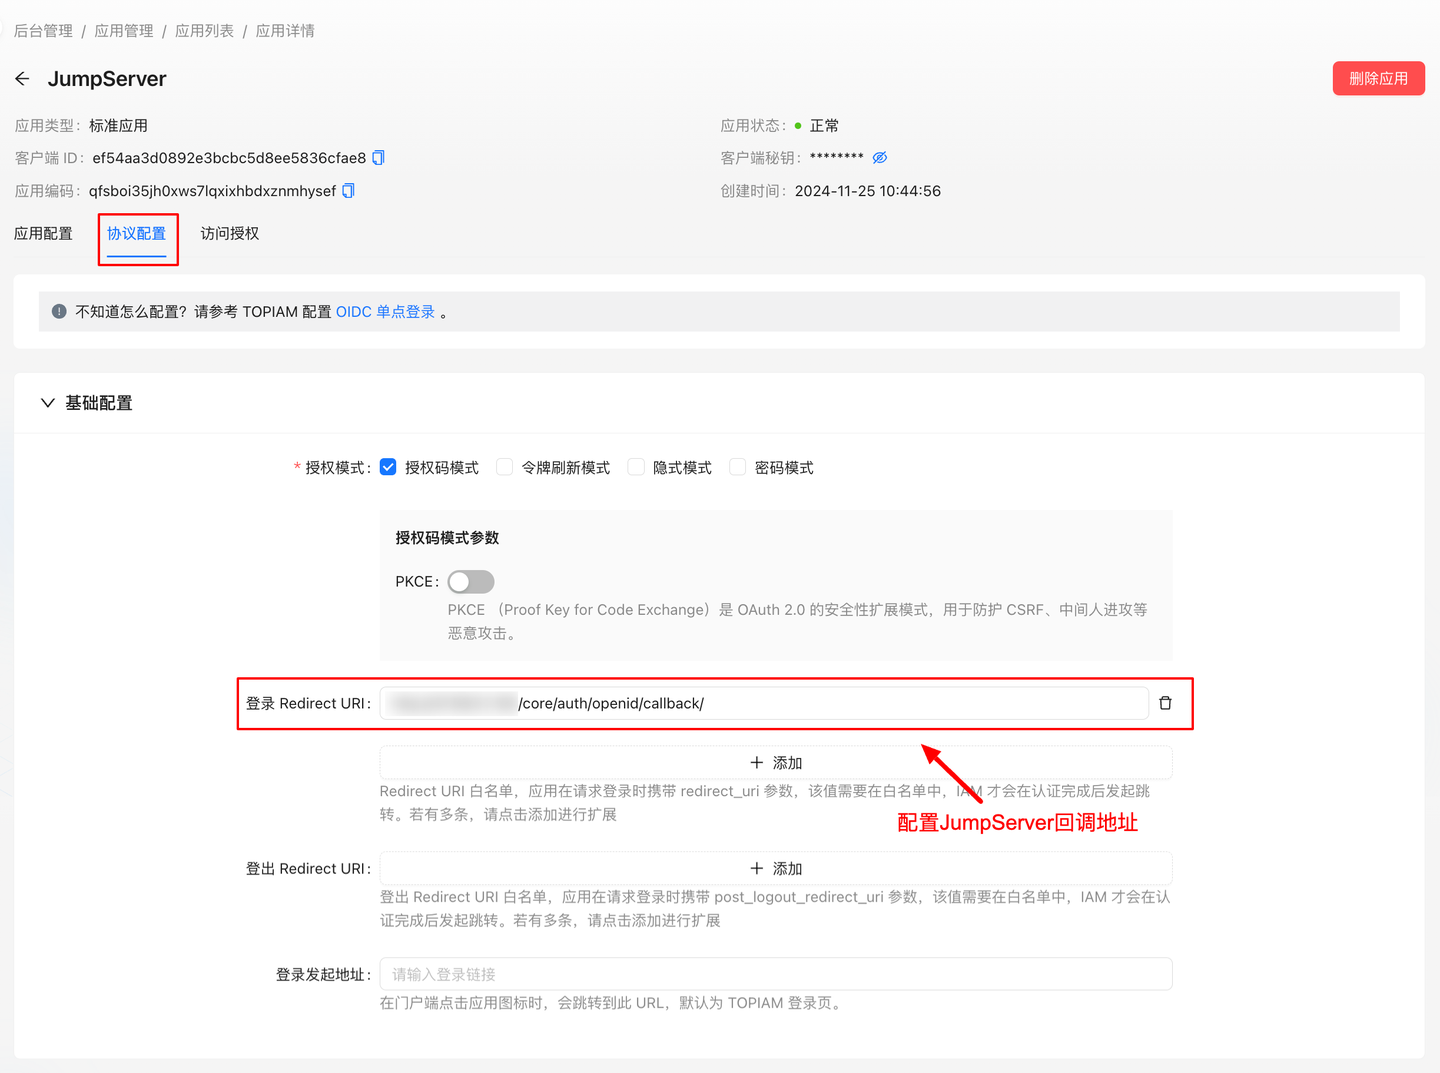Focus the 登录发起地址 input field

[776, 974]
